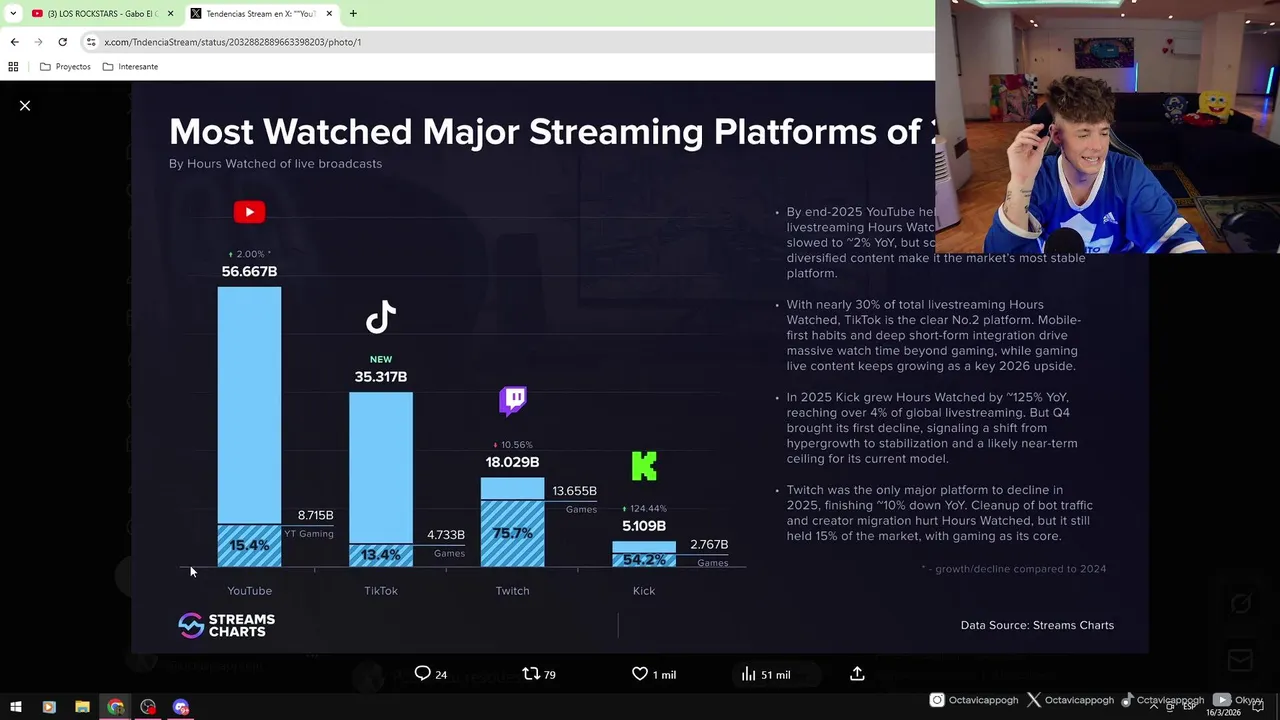Go back with the browser back arrow
The height and width of the screenshot is (720, 1280).
coord(14,42)
